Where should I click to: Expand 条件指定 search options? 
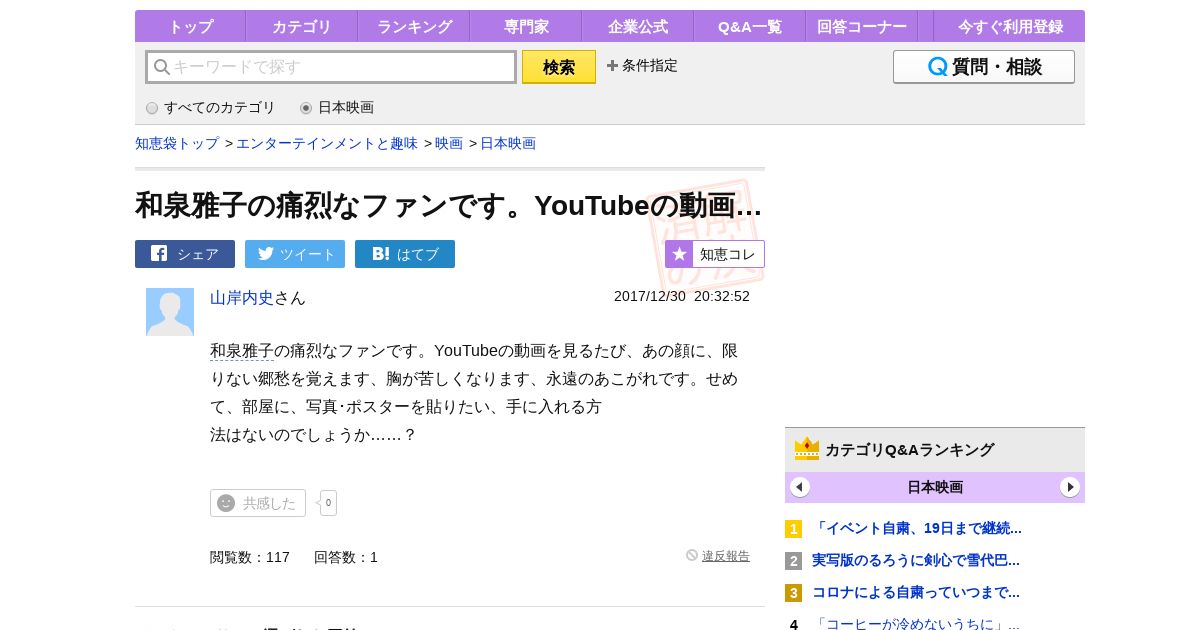click(642, 66)
